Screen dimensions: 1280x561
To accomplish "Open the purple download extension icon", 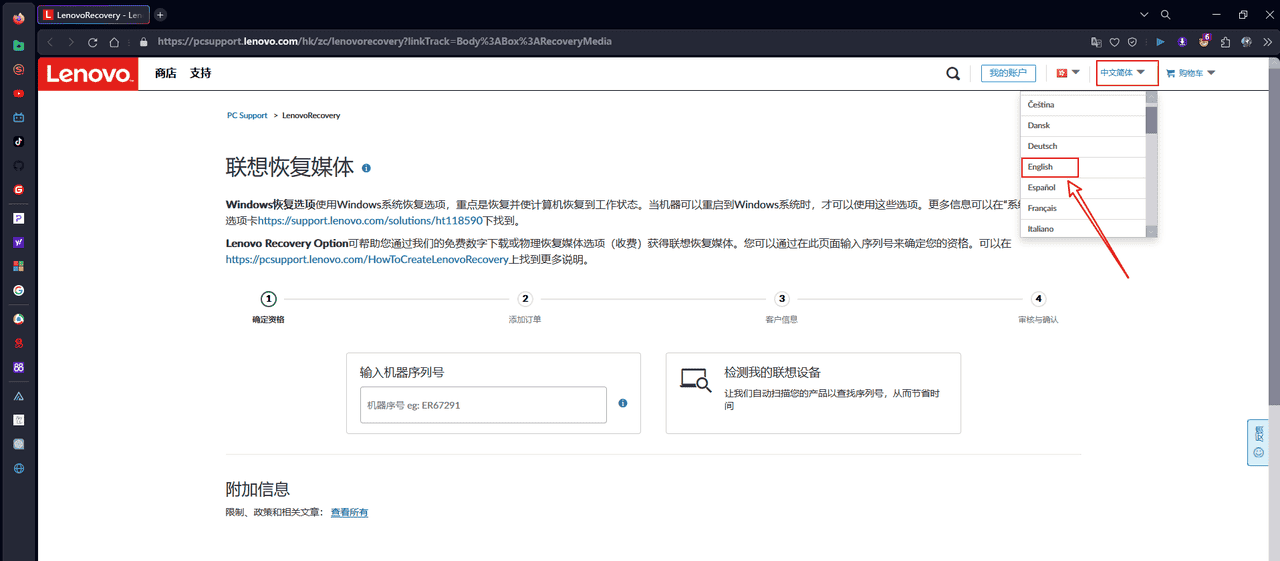I will coord(1182,42).
